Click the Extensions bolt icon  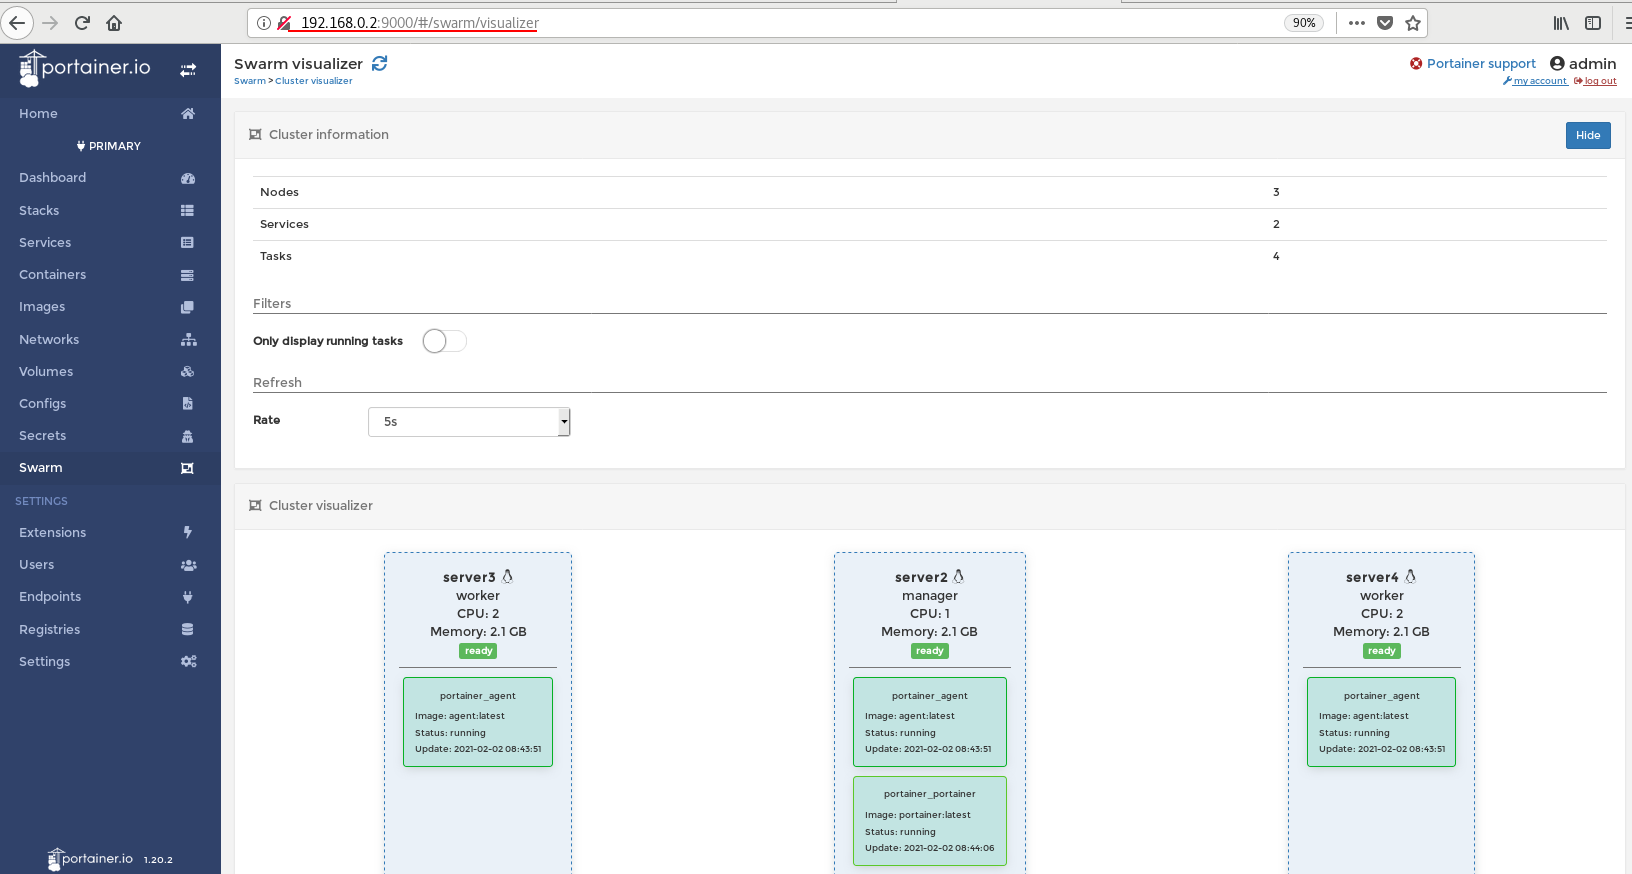188,533
